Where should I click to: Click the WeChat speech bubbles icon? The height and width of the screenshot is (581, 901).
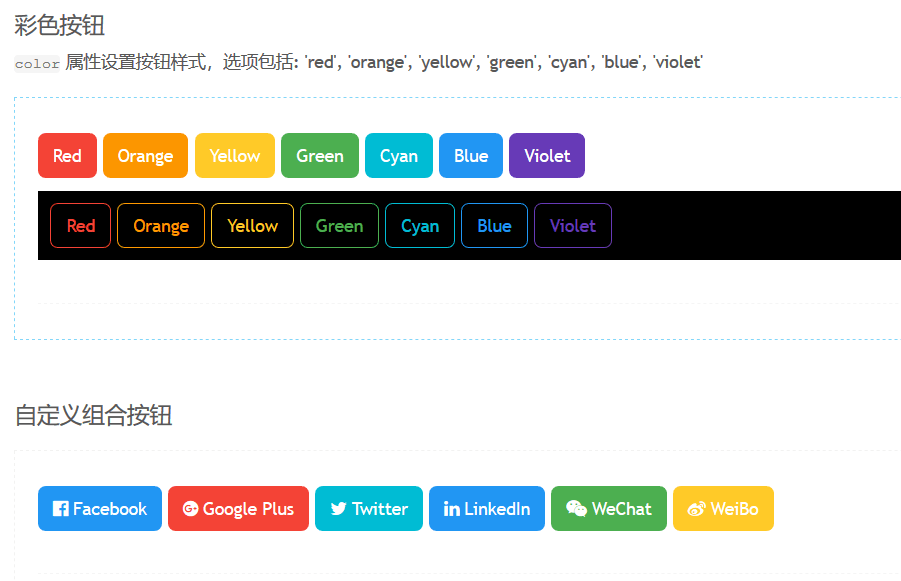tap(576, 509)
